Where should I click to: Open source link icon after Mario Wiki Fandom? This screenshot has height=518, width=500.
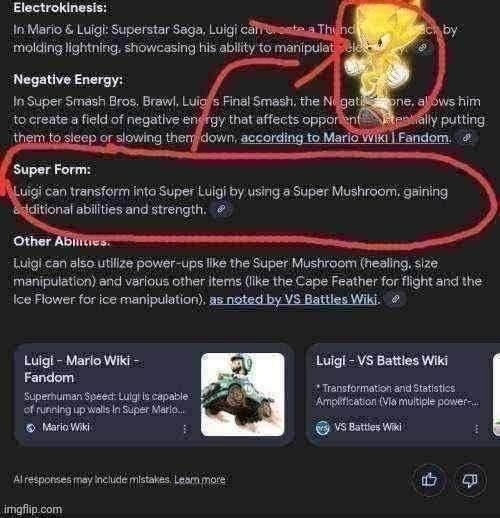pyautogui.click(x=468, y=137)
